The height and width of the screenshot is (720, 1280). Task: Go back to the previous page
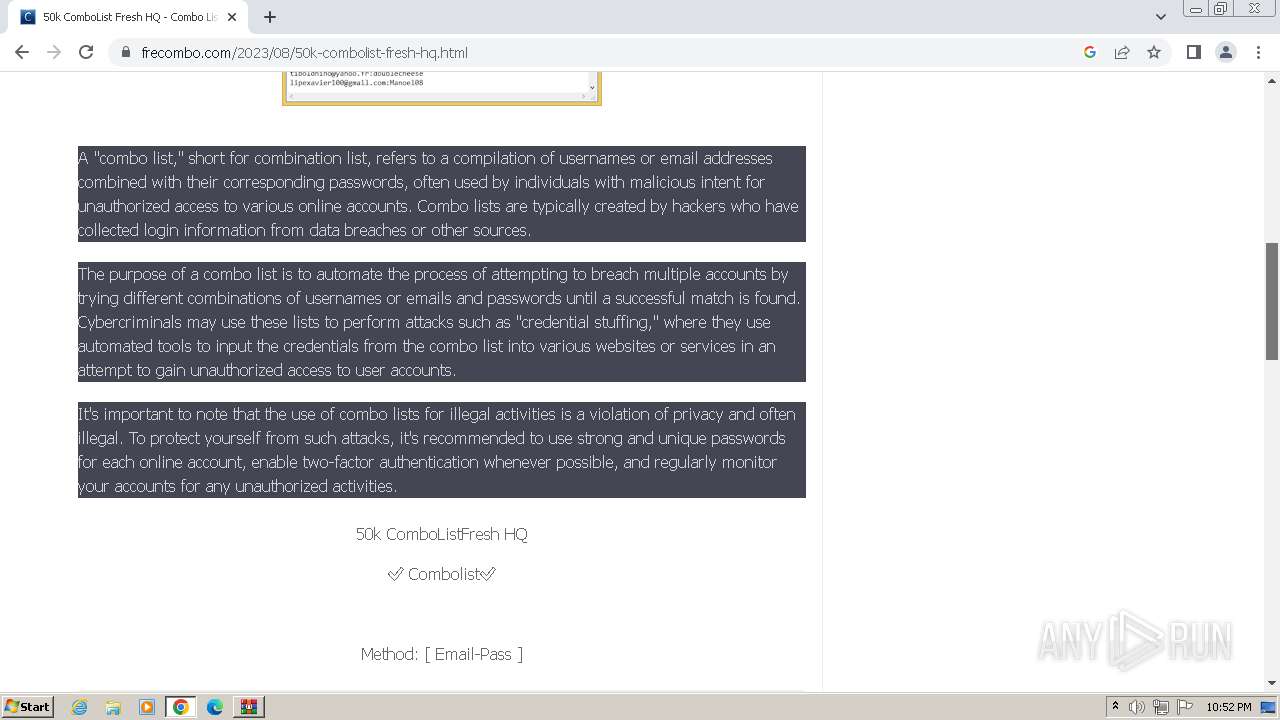[x=22, y=52]
